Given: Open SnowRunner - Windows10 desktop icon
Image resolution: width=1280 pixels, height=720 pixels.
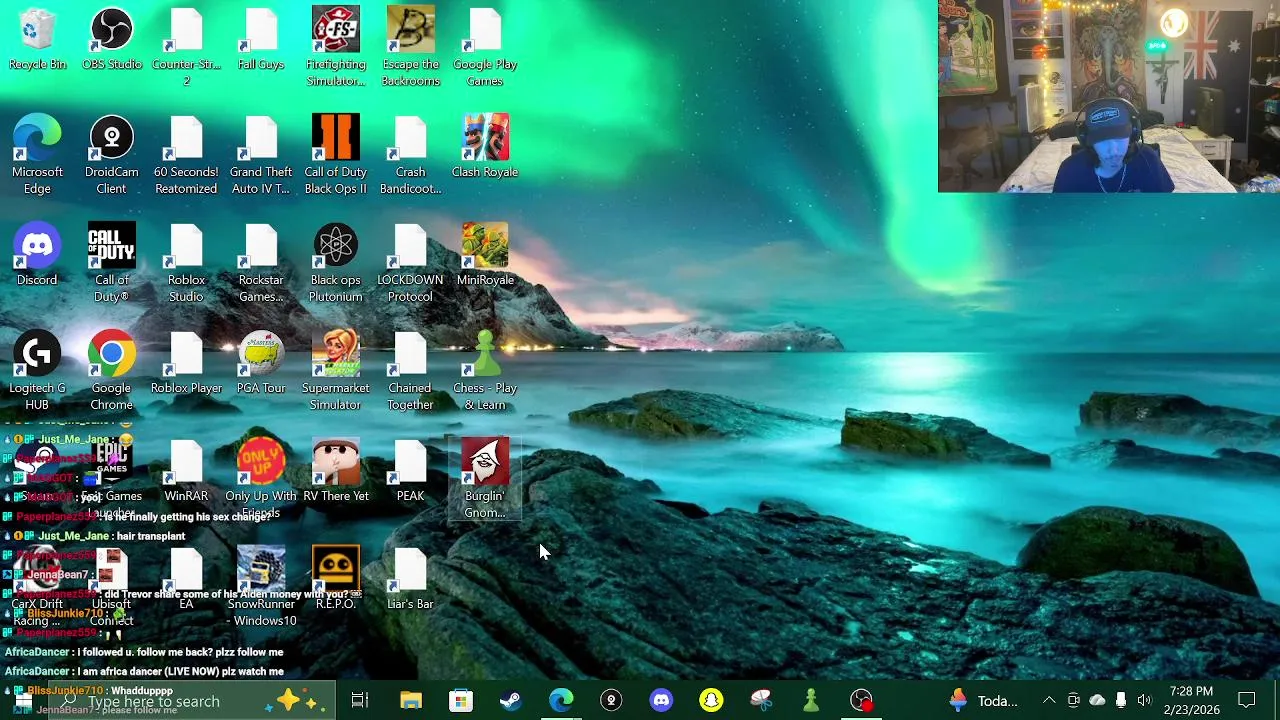Looking at the screenshot, I should pos(261,587).
